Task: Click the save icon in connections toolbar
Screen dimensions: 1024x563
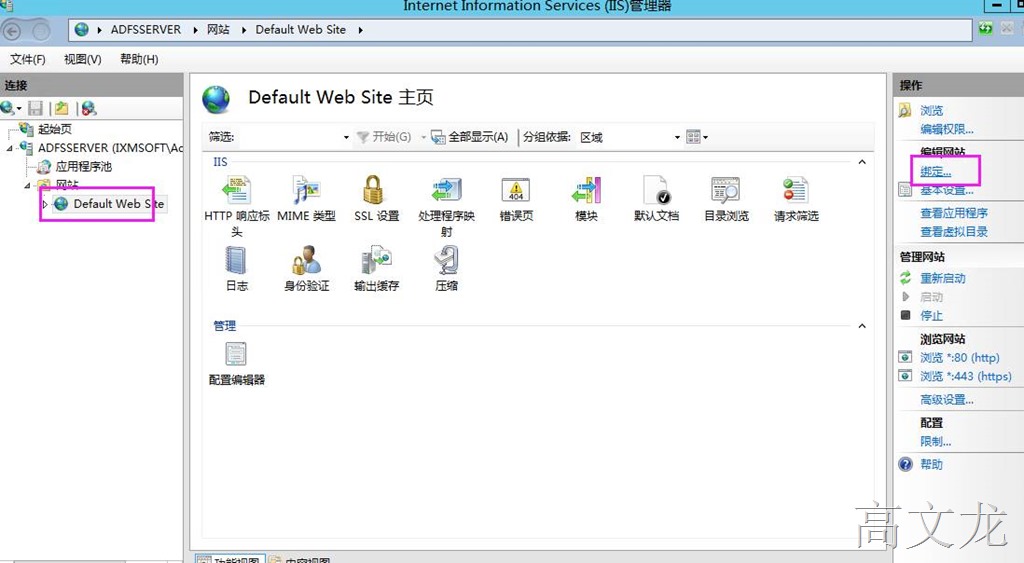Action: pos(36,108)
